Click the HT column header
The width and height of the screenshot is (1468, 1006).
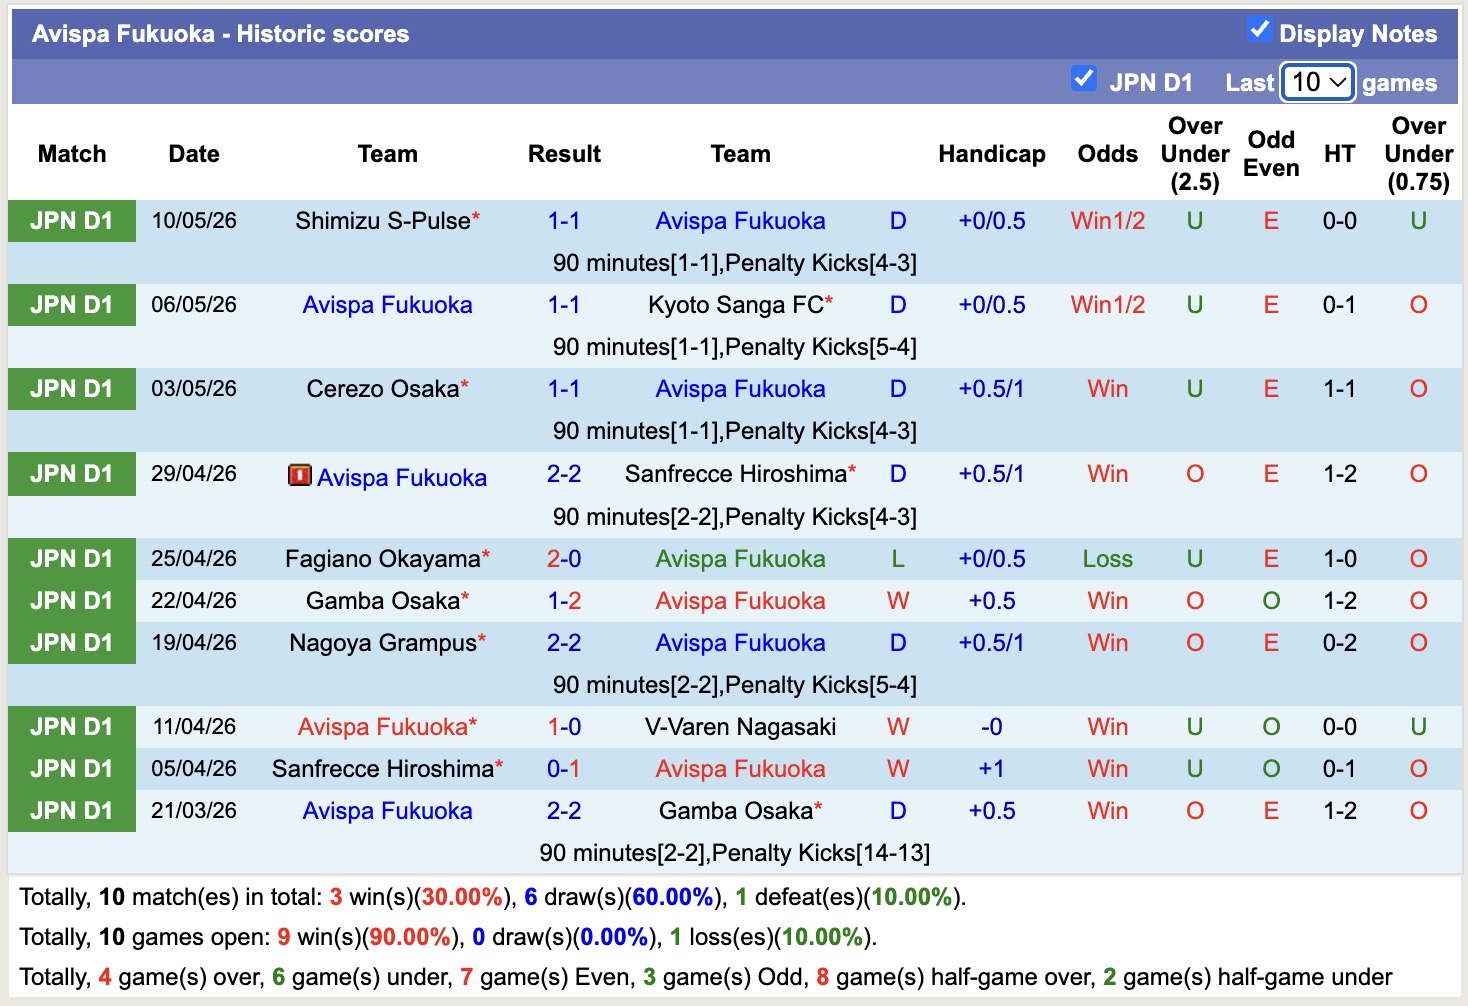click(1340, 154)
